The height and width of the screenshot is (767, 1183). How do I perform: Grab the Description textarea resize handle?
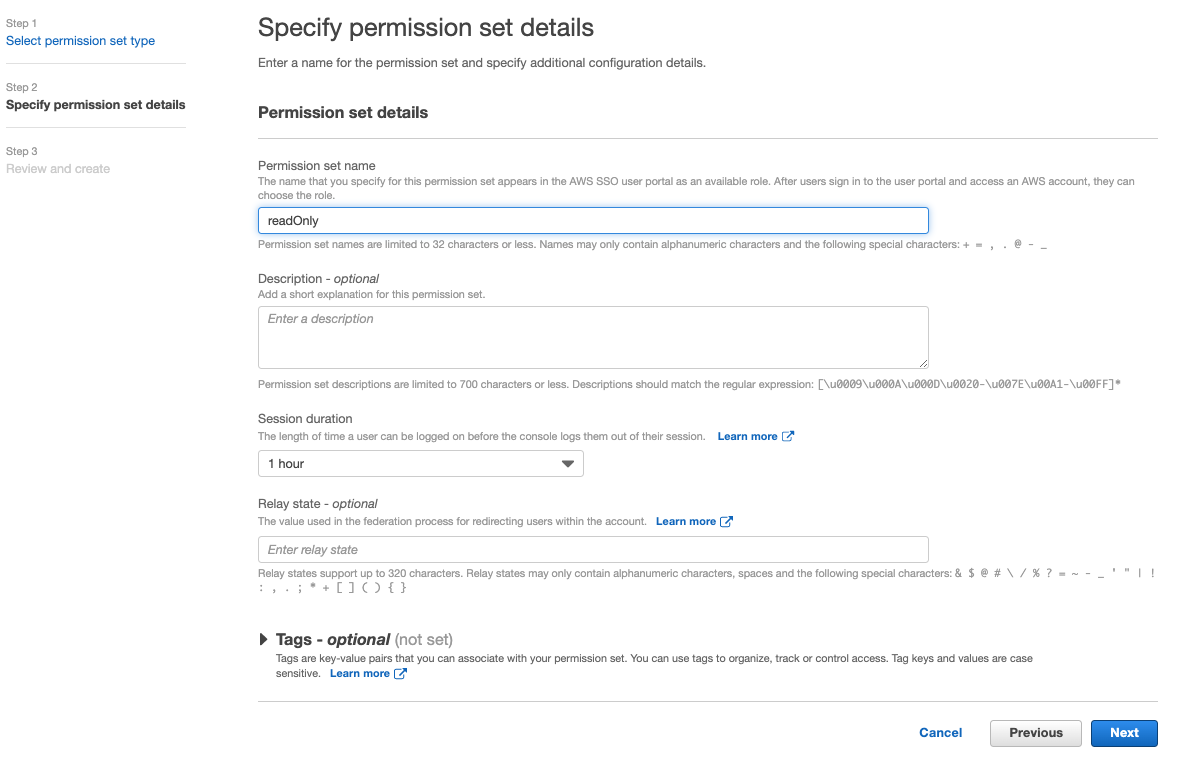pos(923,363)
